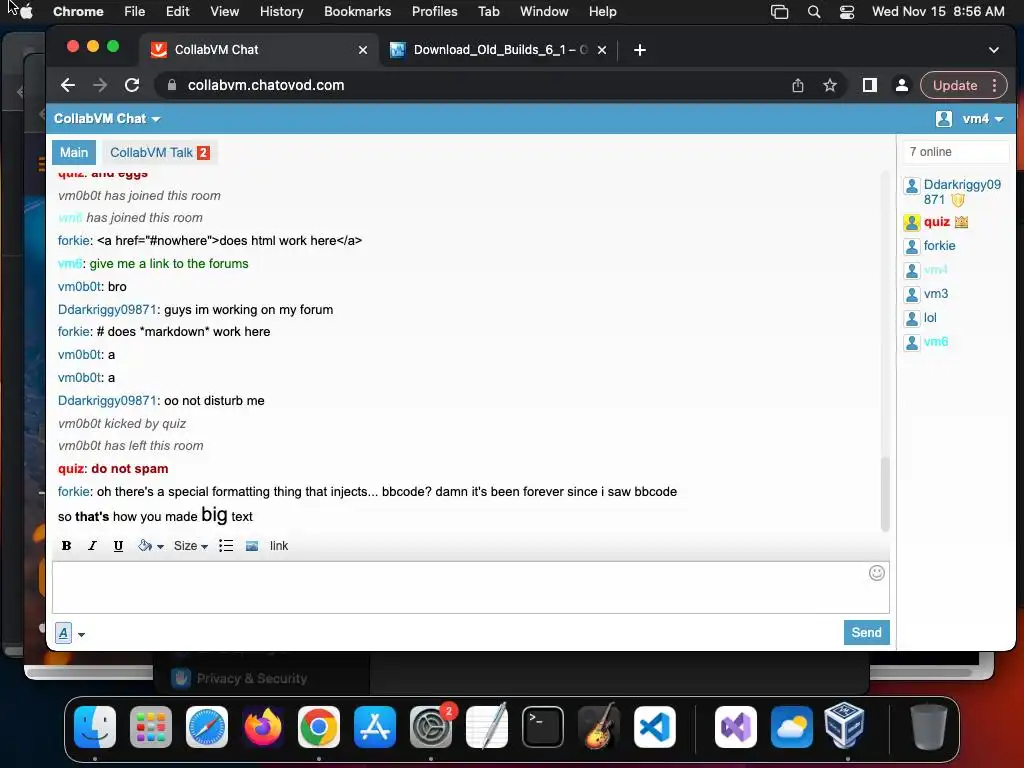Open the vm4 user account menu
This screenshot has height=768, width=1024.
pos(982,119)
